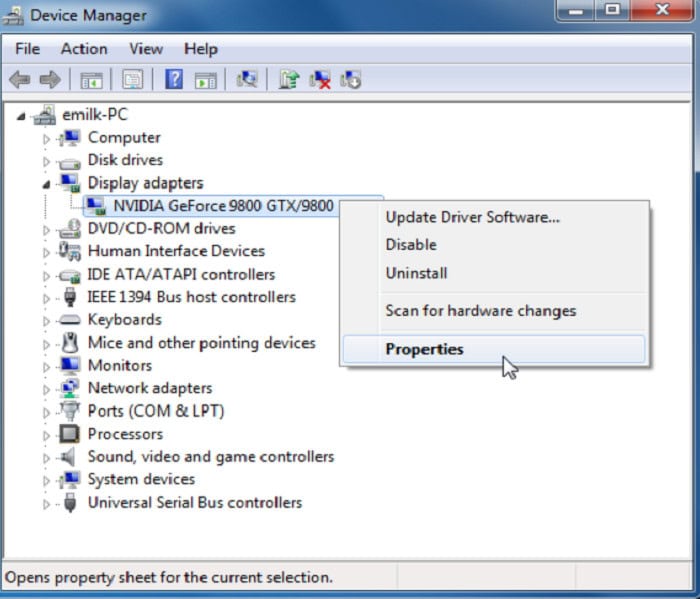700x599 pixels.
Task: Expand the System devices node arrow
Action: (x=46, y=481)
